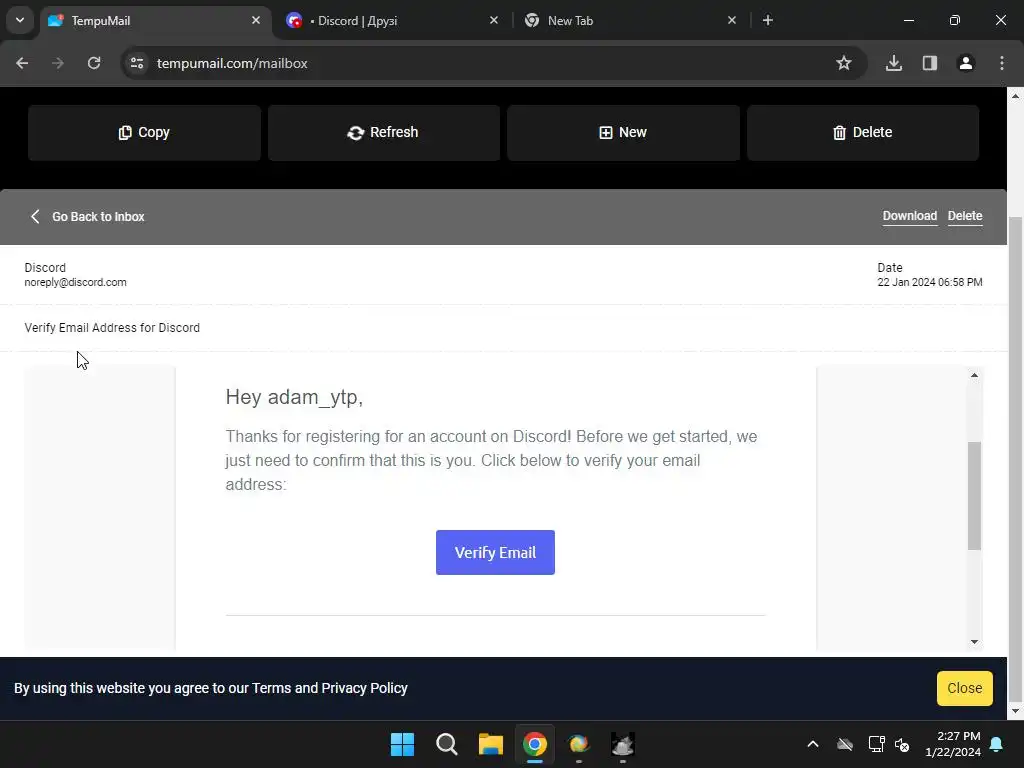Show hidden system tray icons
The image size is (1024, 768).
point(813,744)
